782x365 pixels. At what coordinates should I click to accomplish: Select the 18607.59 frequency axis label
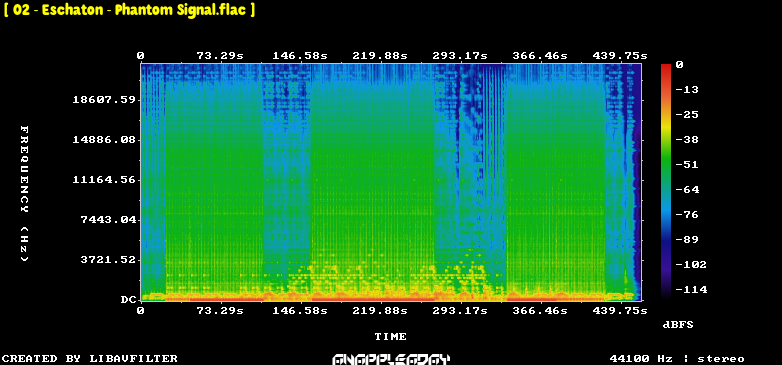[104, 100]
